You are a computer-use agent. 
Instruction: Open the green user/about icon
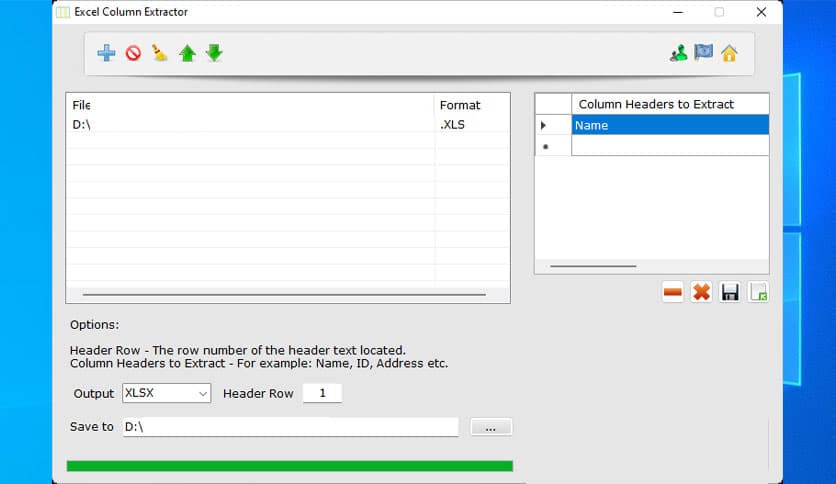pos(678,53)
